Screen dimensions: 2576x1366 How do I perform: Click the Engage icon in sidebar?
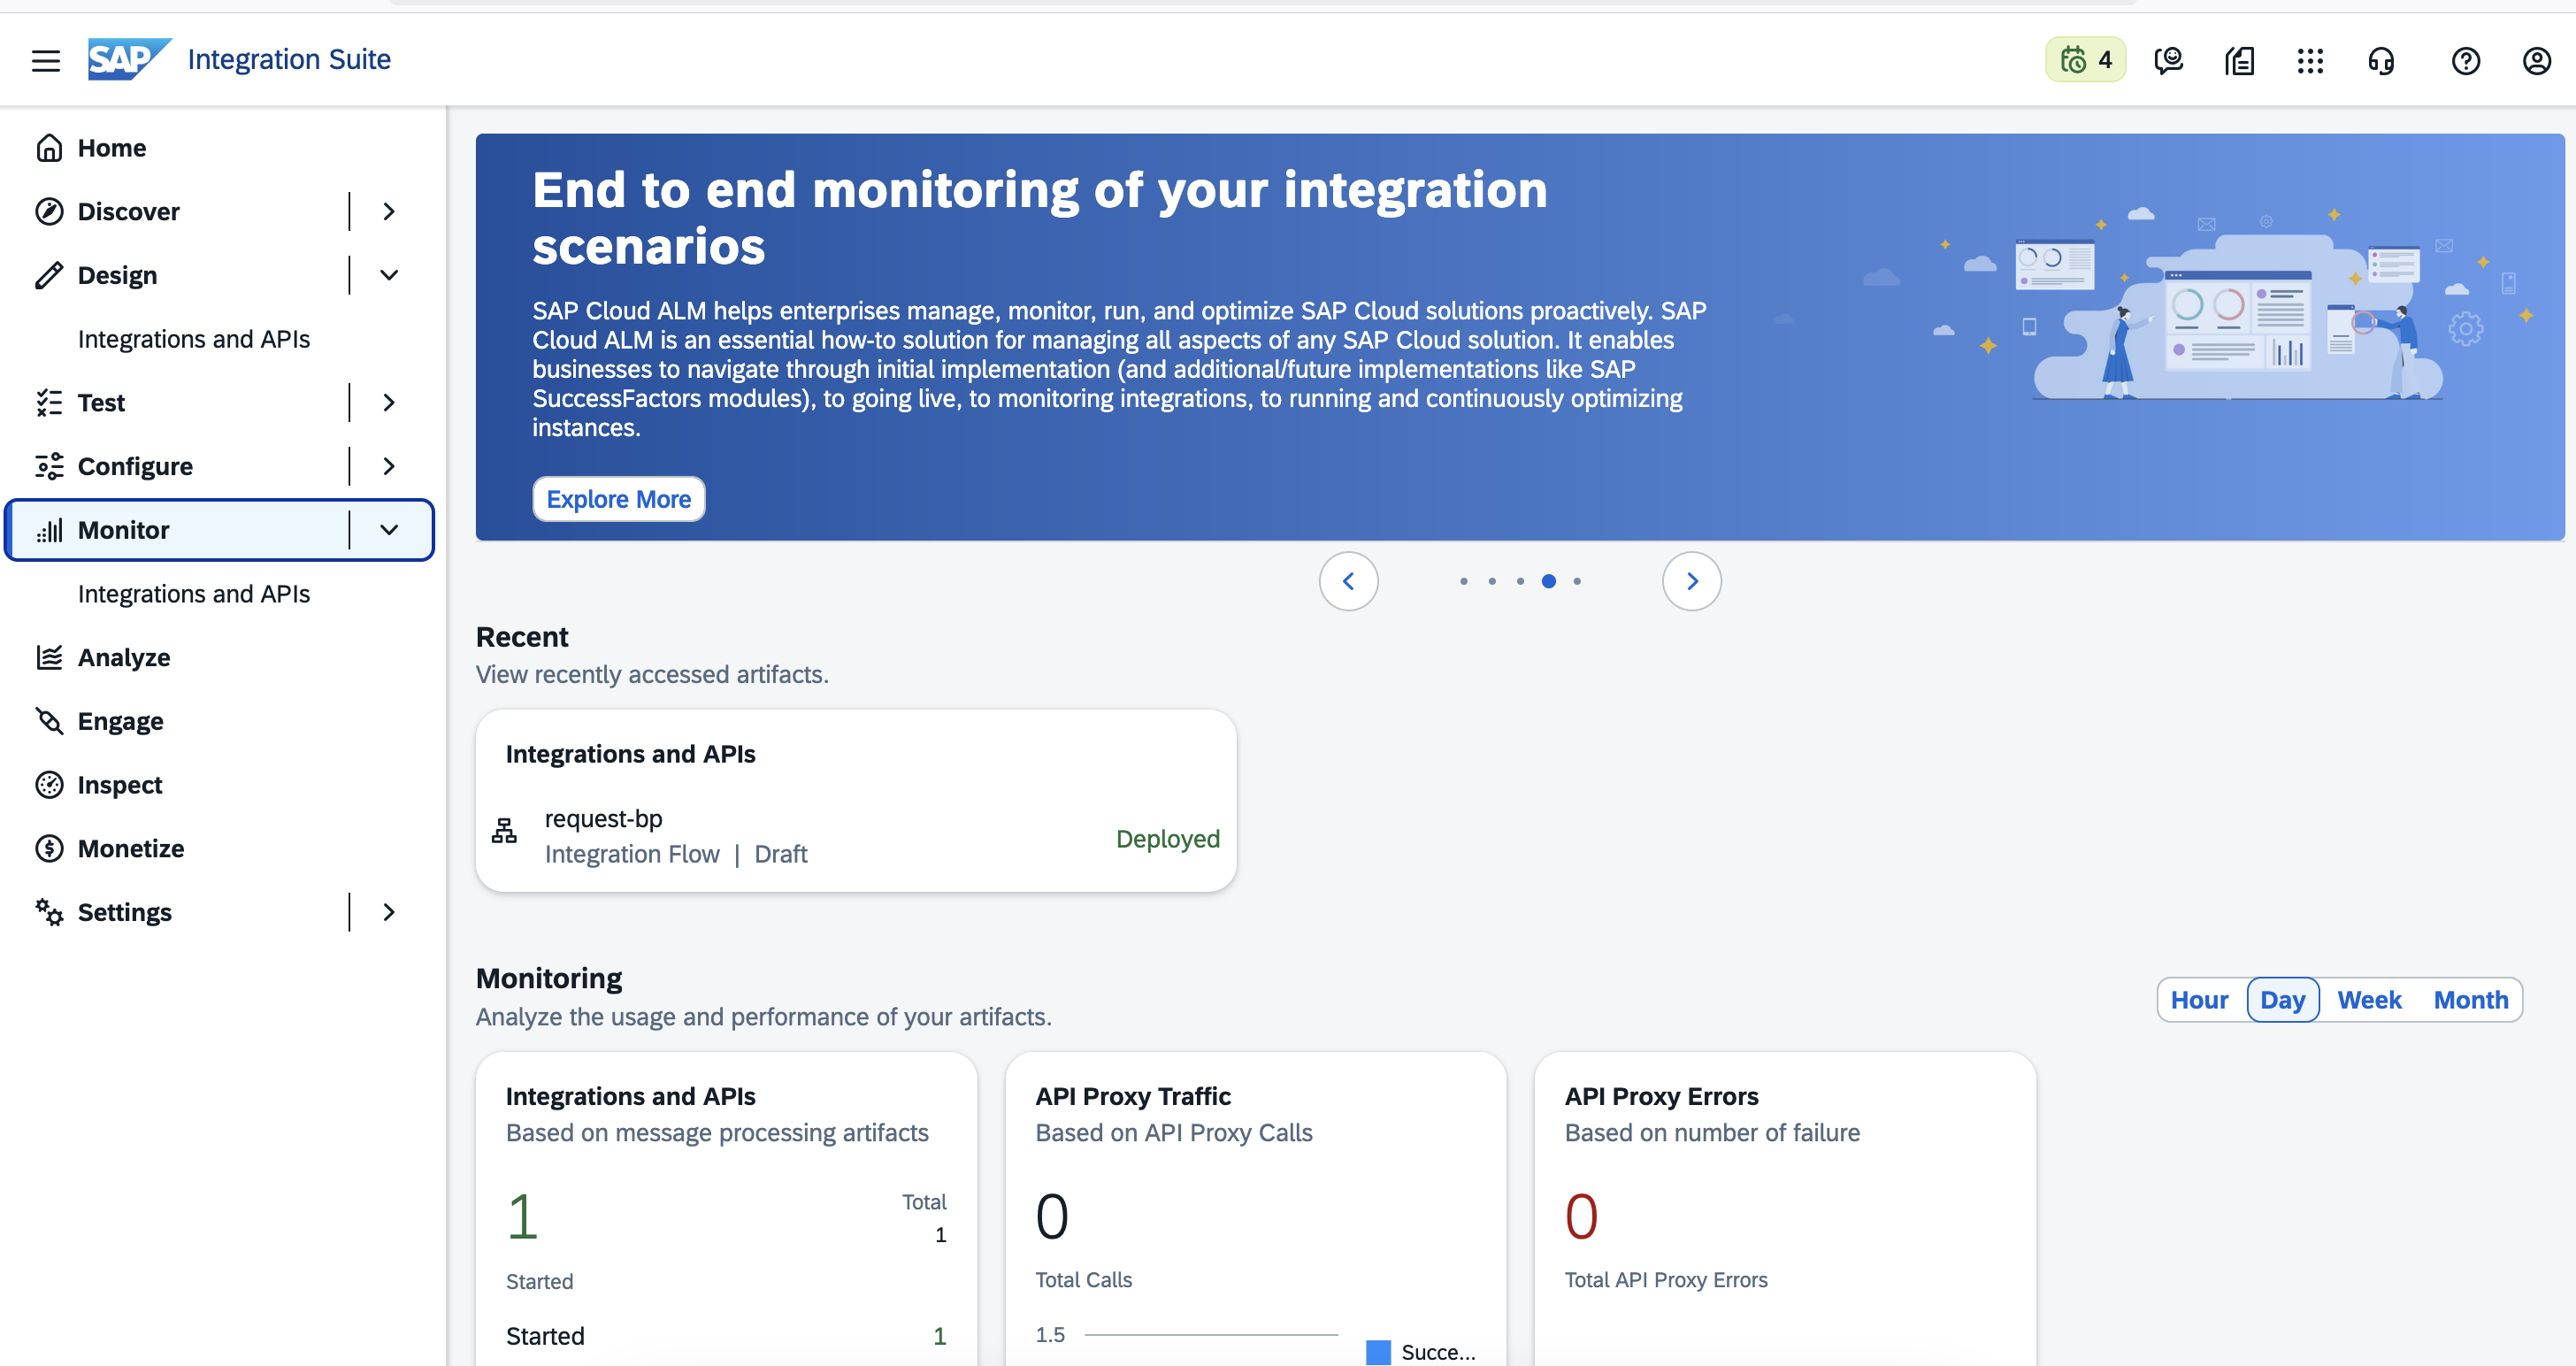(x=49, y=721)
